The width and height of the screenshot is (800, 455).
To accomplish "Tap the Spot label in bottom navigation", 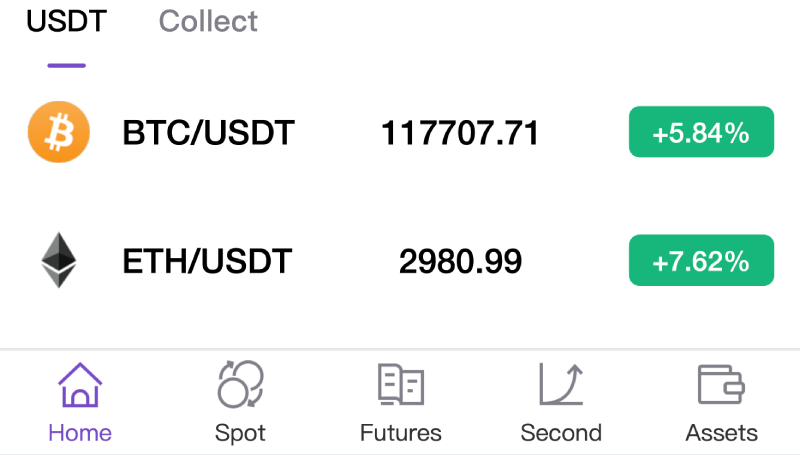I will pos(240,434).
